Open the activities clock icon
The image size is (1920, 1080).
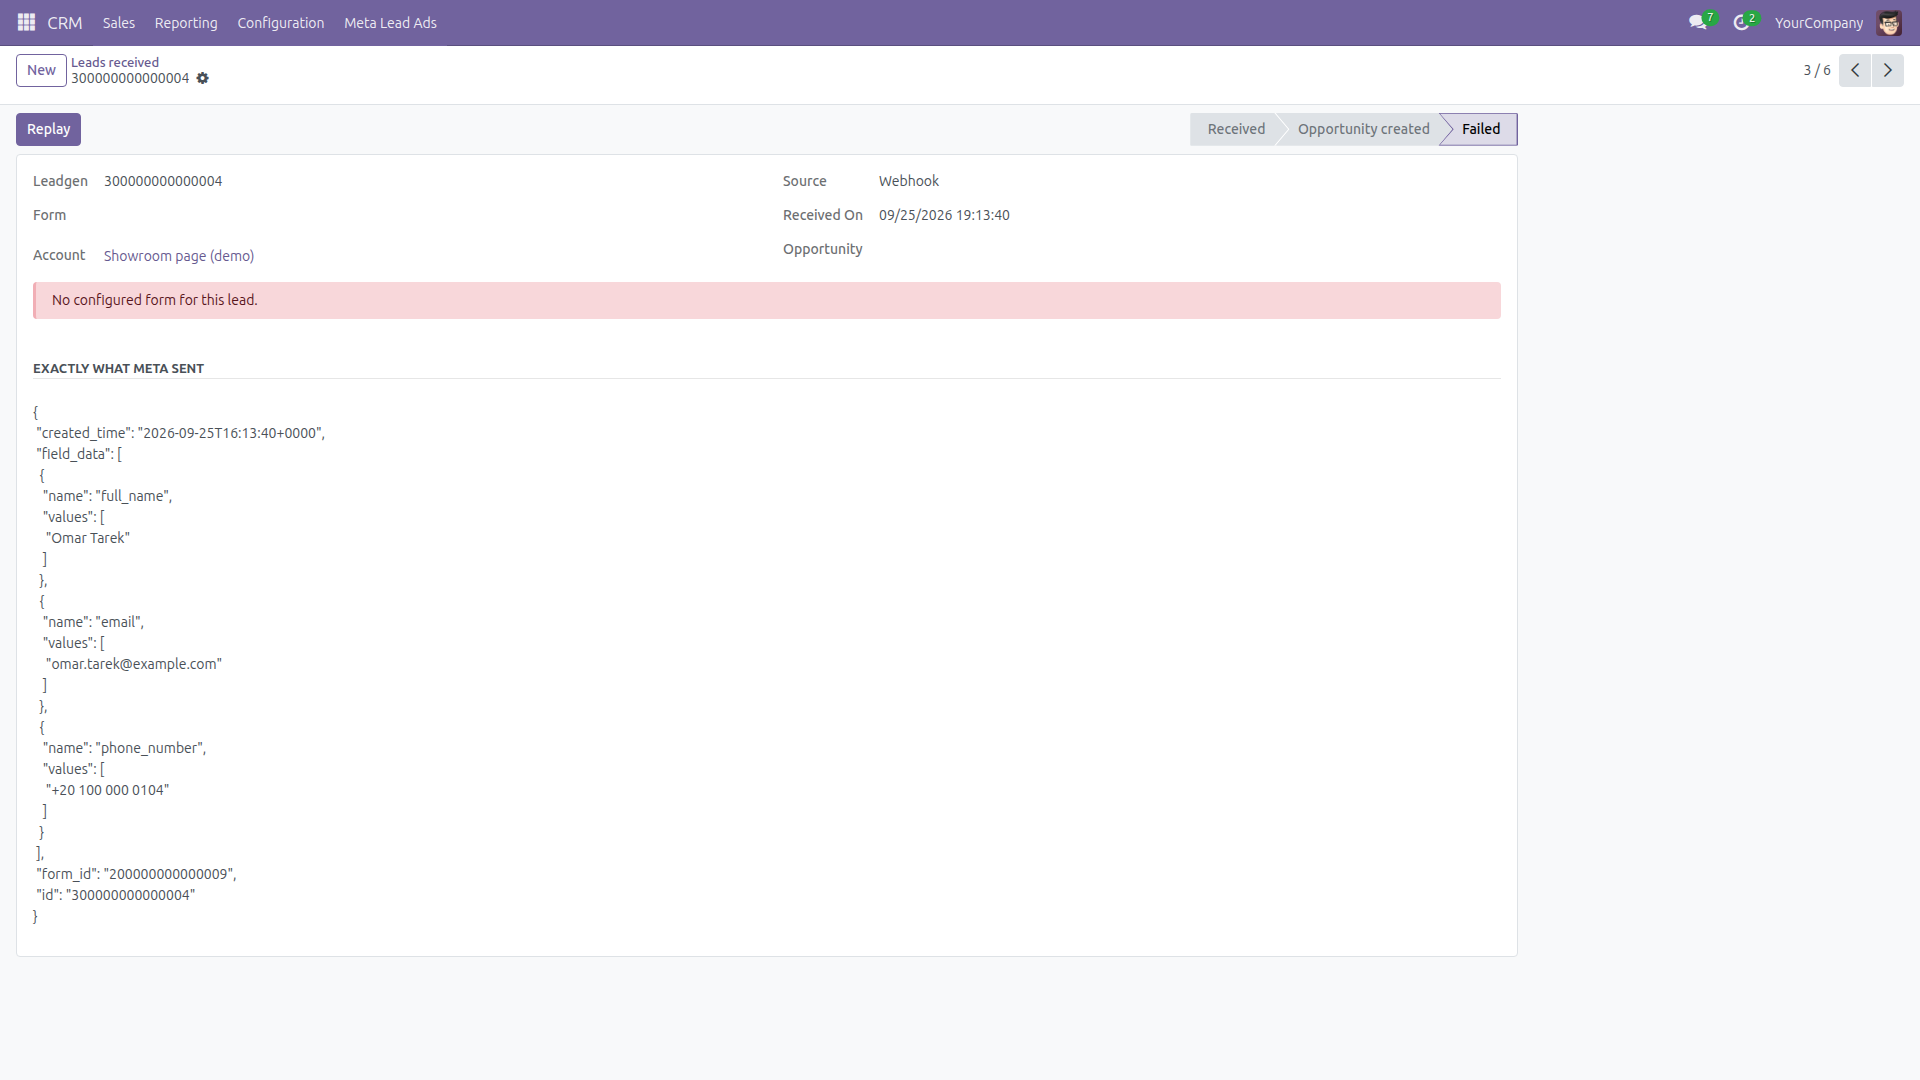[x=1744, y=22]
